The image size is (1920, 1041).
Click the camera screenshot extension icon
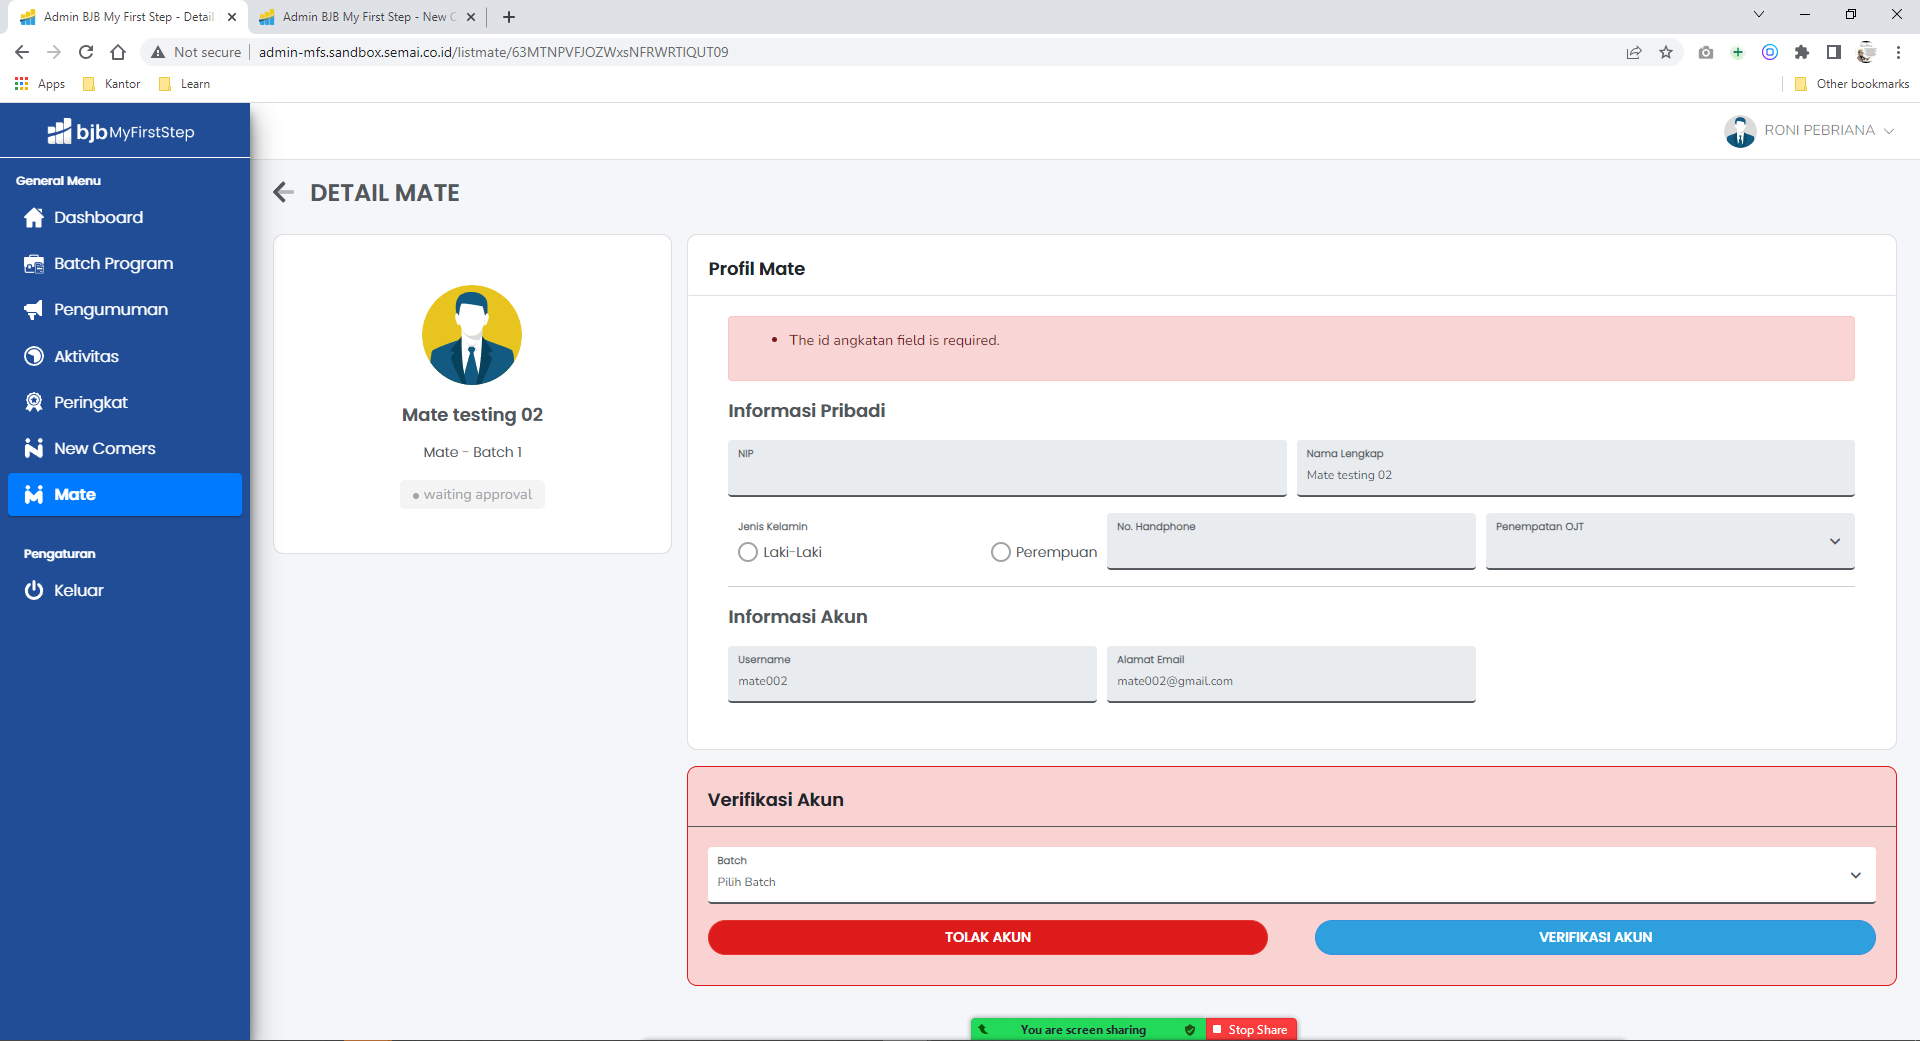coord(1706,52)
